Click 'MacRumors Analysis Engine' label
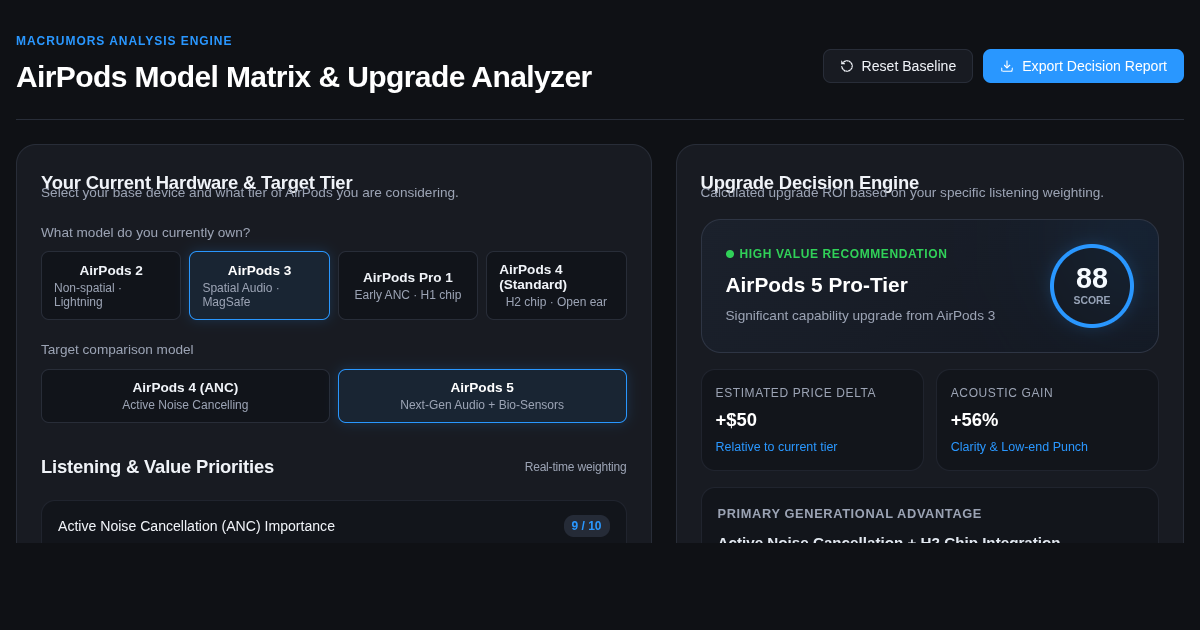Image resolution: width=1200 pixels, height=630 pixels. click(124, 41)
